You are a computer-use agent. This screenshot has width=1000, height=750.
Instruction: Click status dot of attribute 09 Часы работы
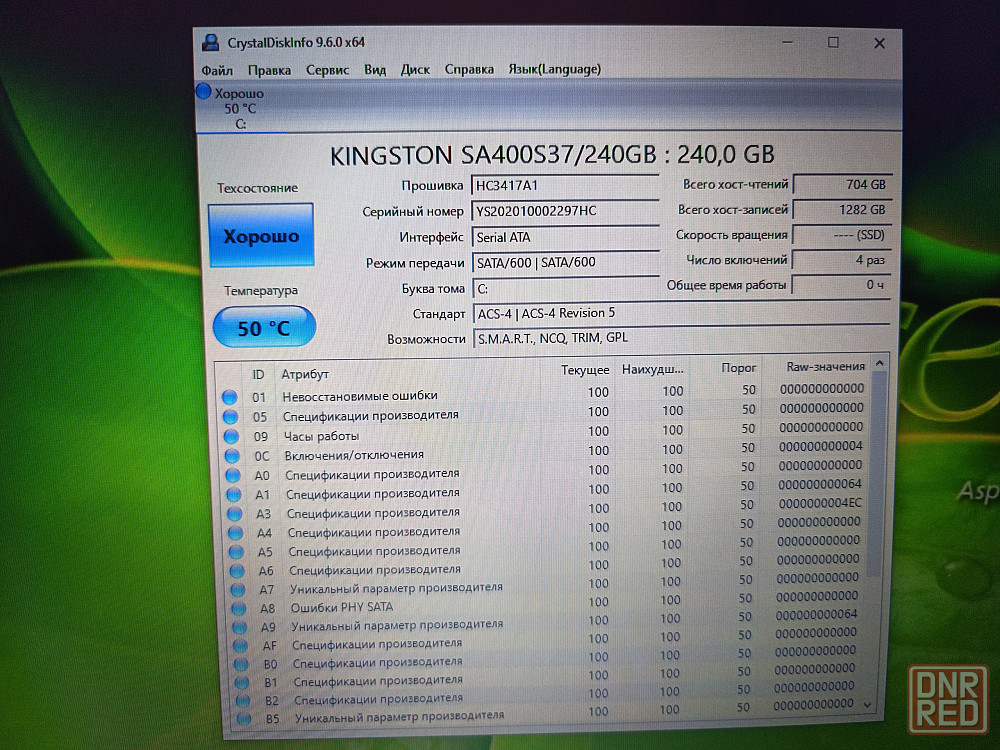point(231,437)
